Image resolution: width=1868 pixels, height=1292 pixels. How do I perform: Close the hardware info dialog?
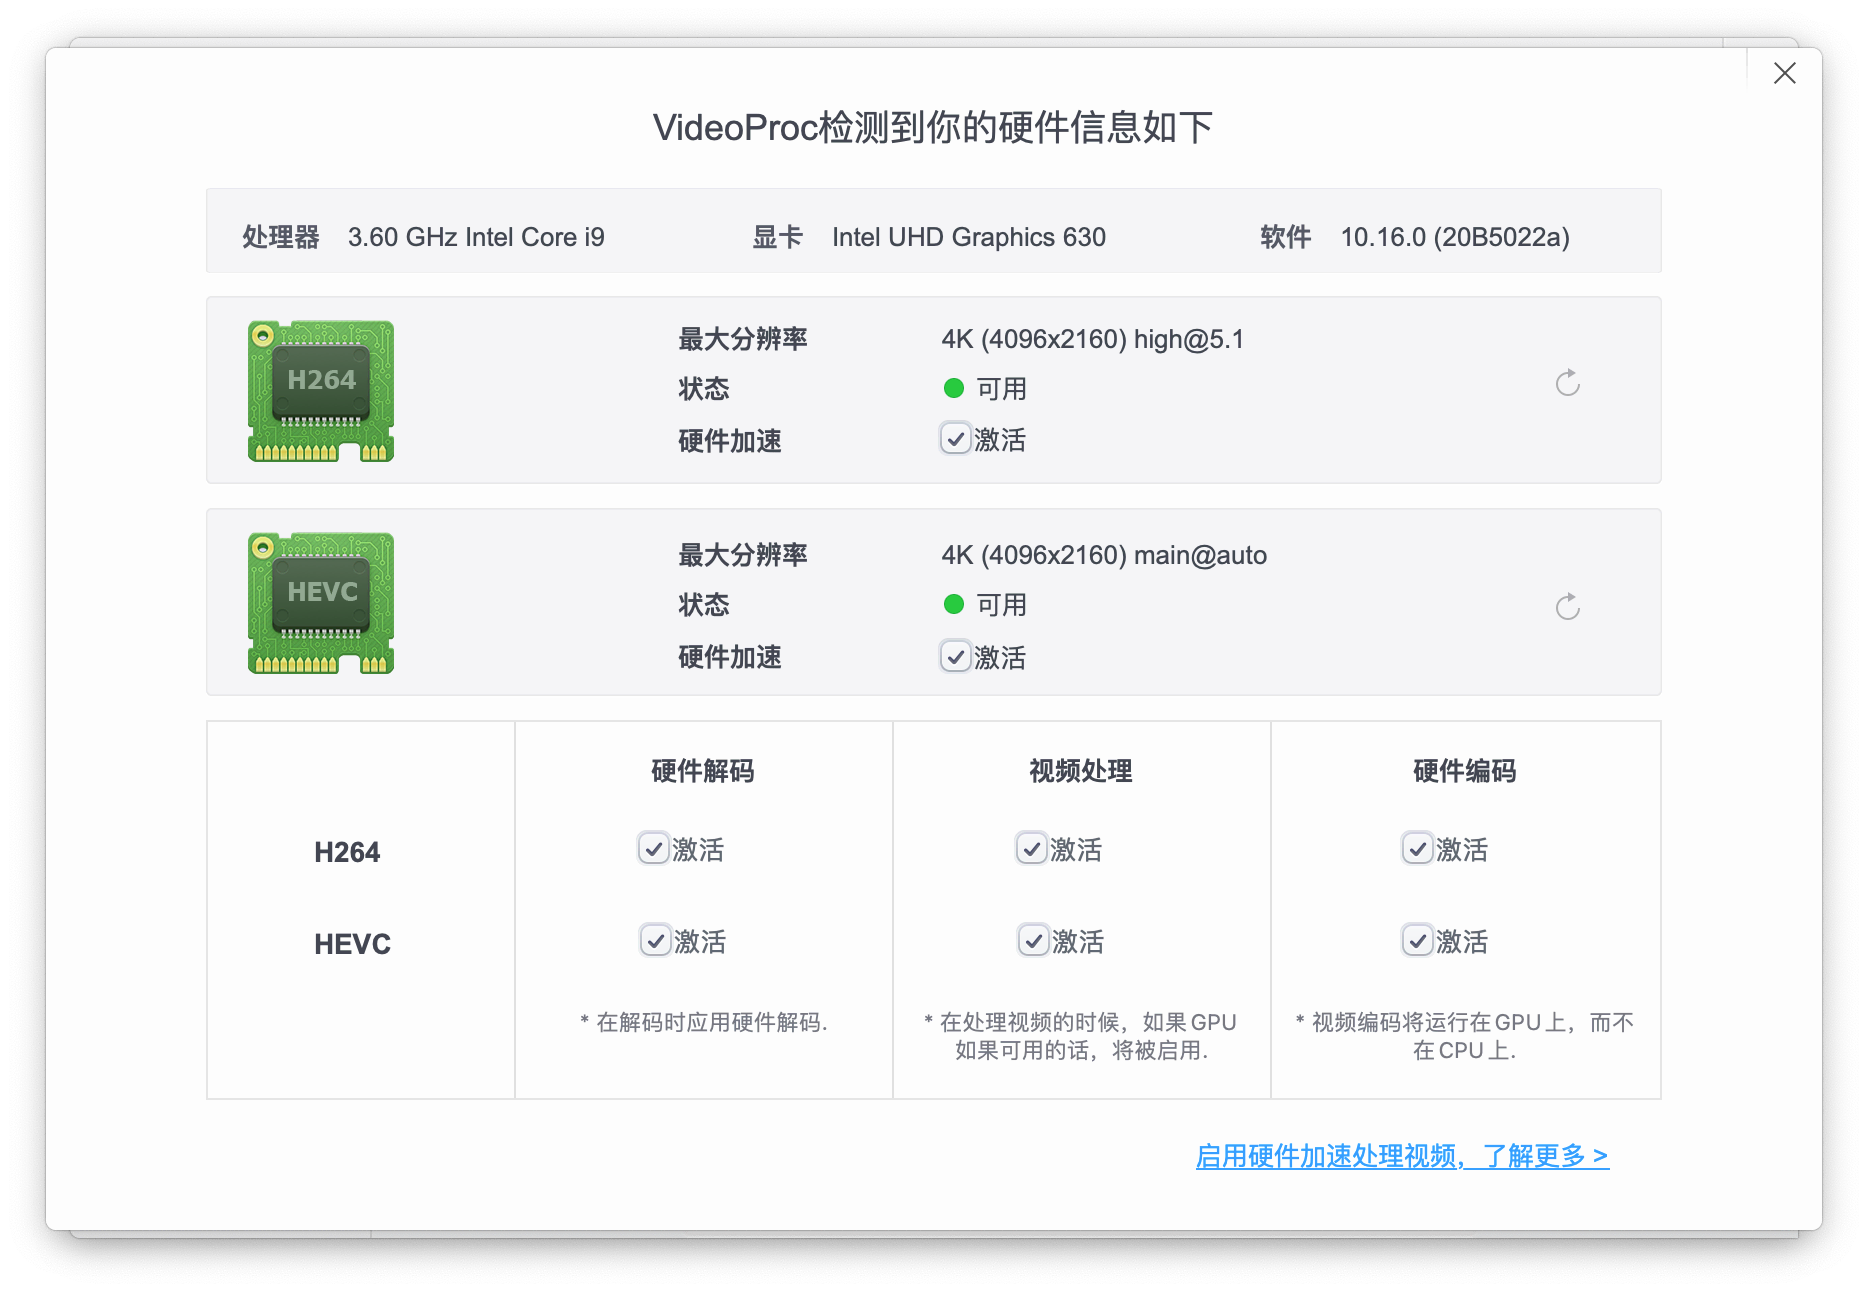point(1784,73)
